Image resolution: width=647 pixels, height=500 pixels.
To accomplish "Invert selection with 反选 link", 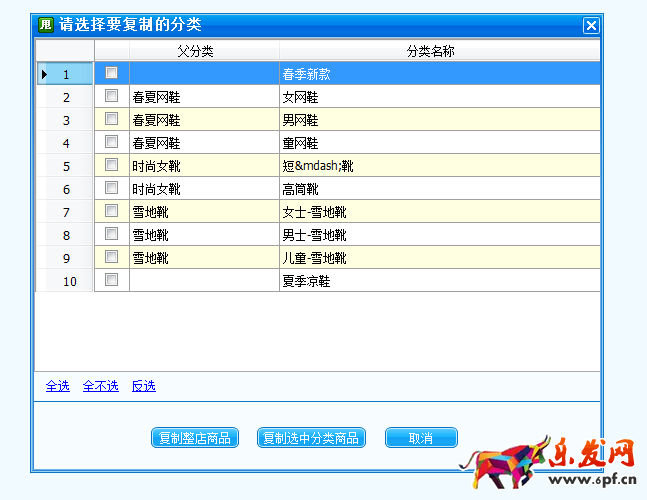I will click(144, 386).
